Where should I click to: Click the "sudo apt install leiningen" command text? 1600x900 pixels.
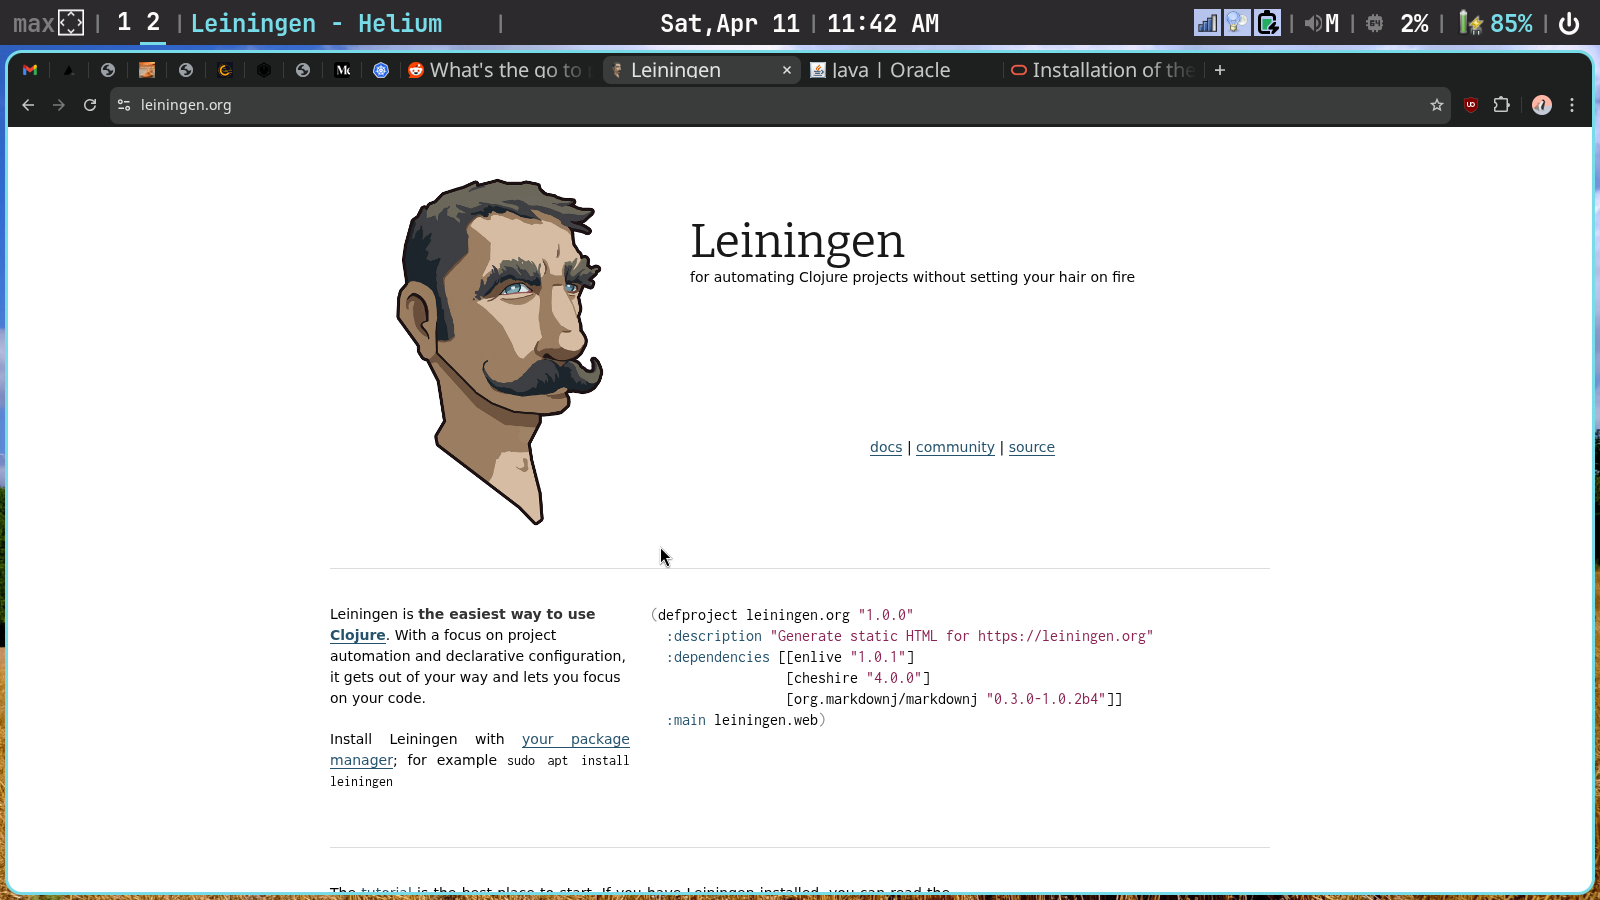click(480, 771)
